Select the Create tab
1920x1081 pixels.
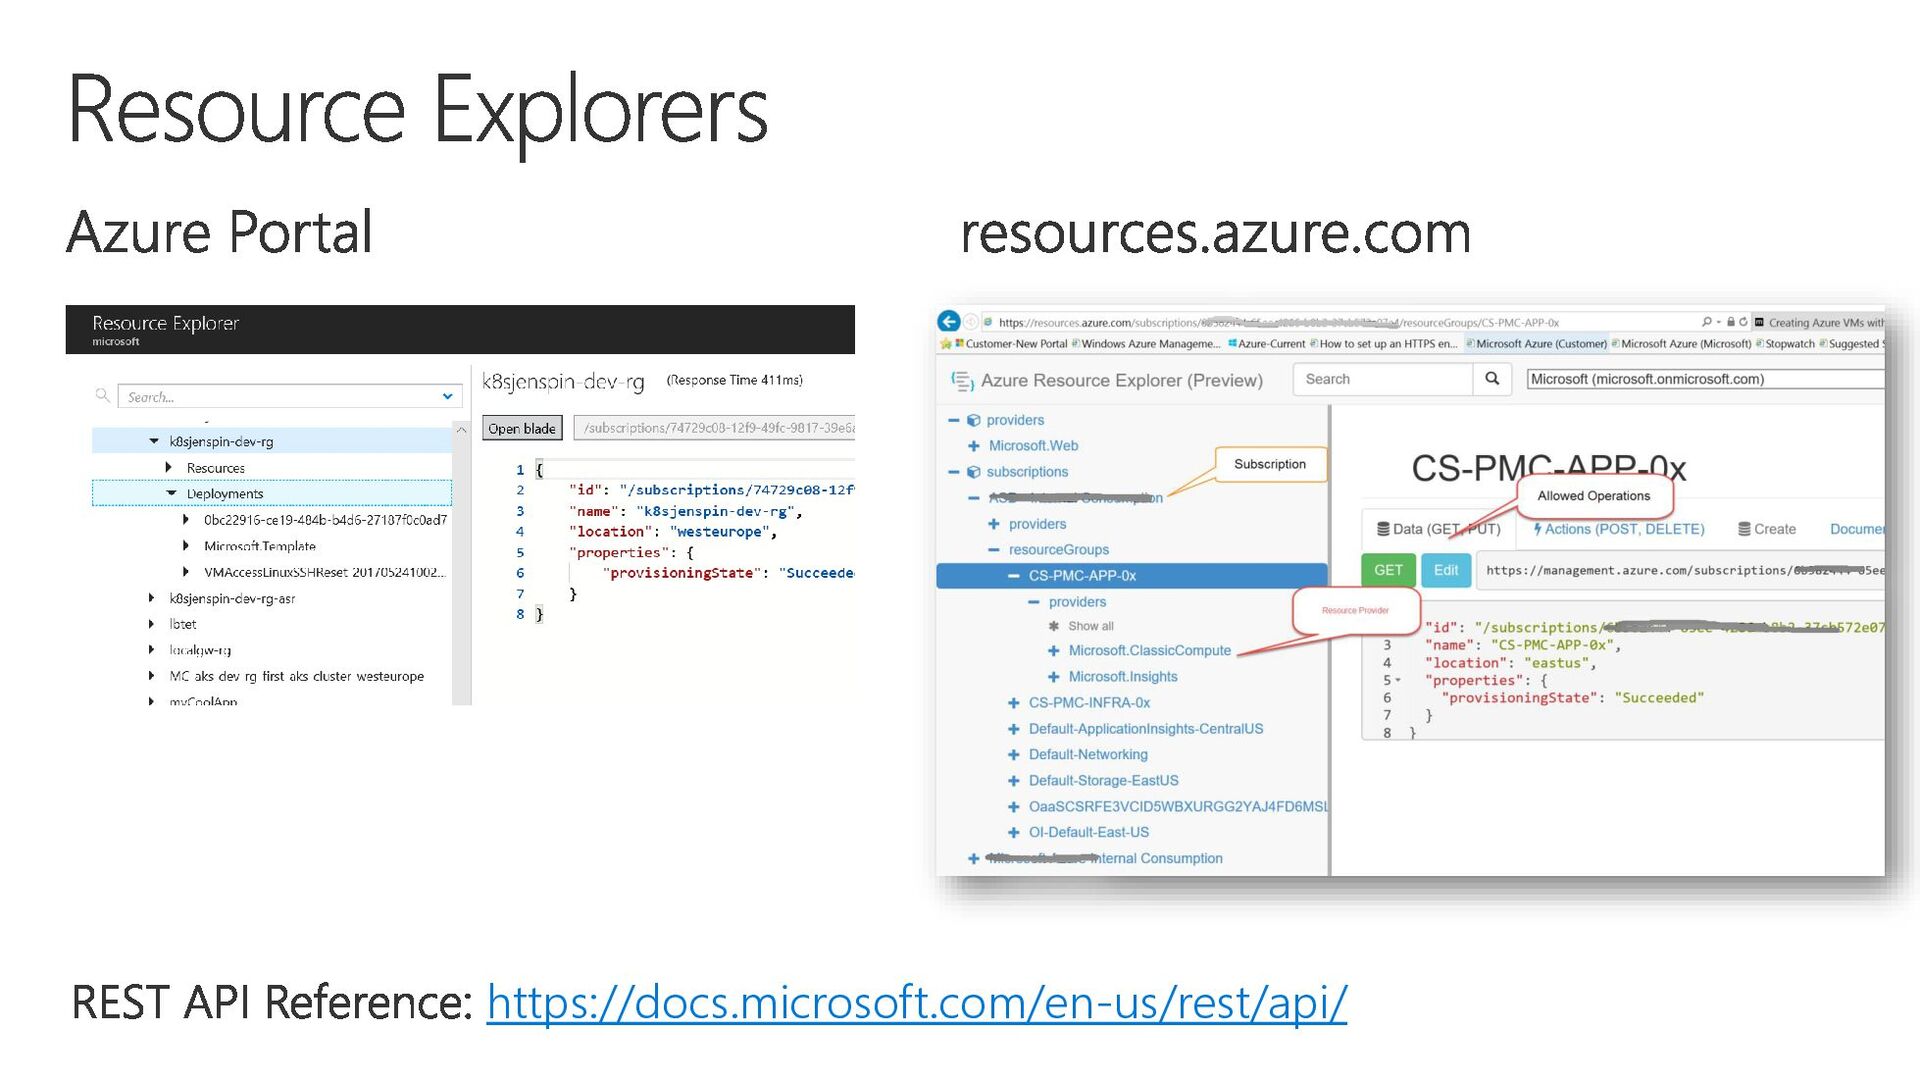pyautogui.click(x=1767, y=529)
